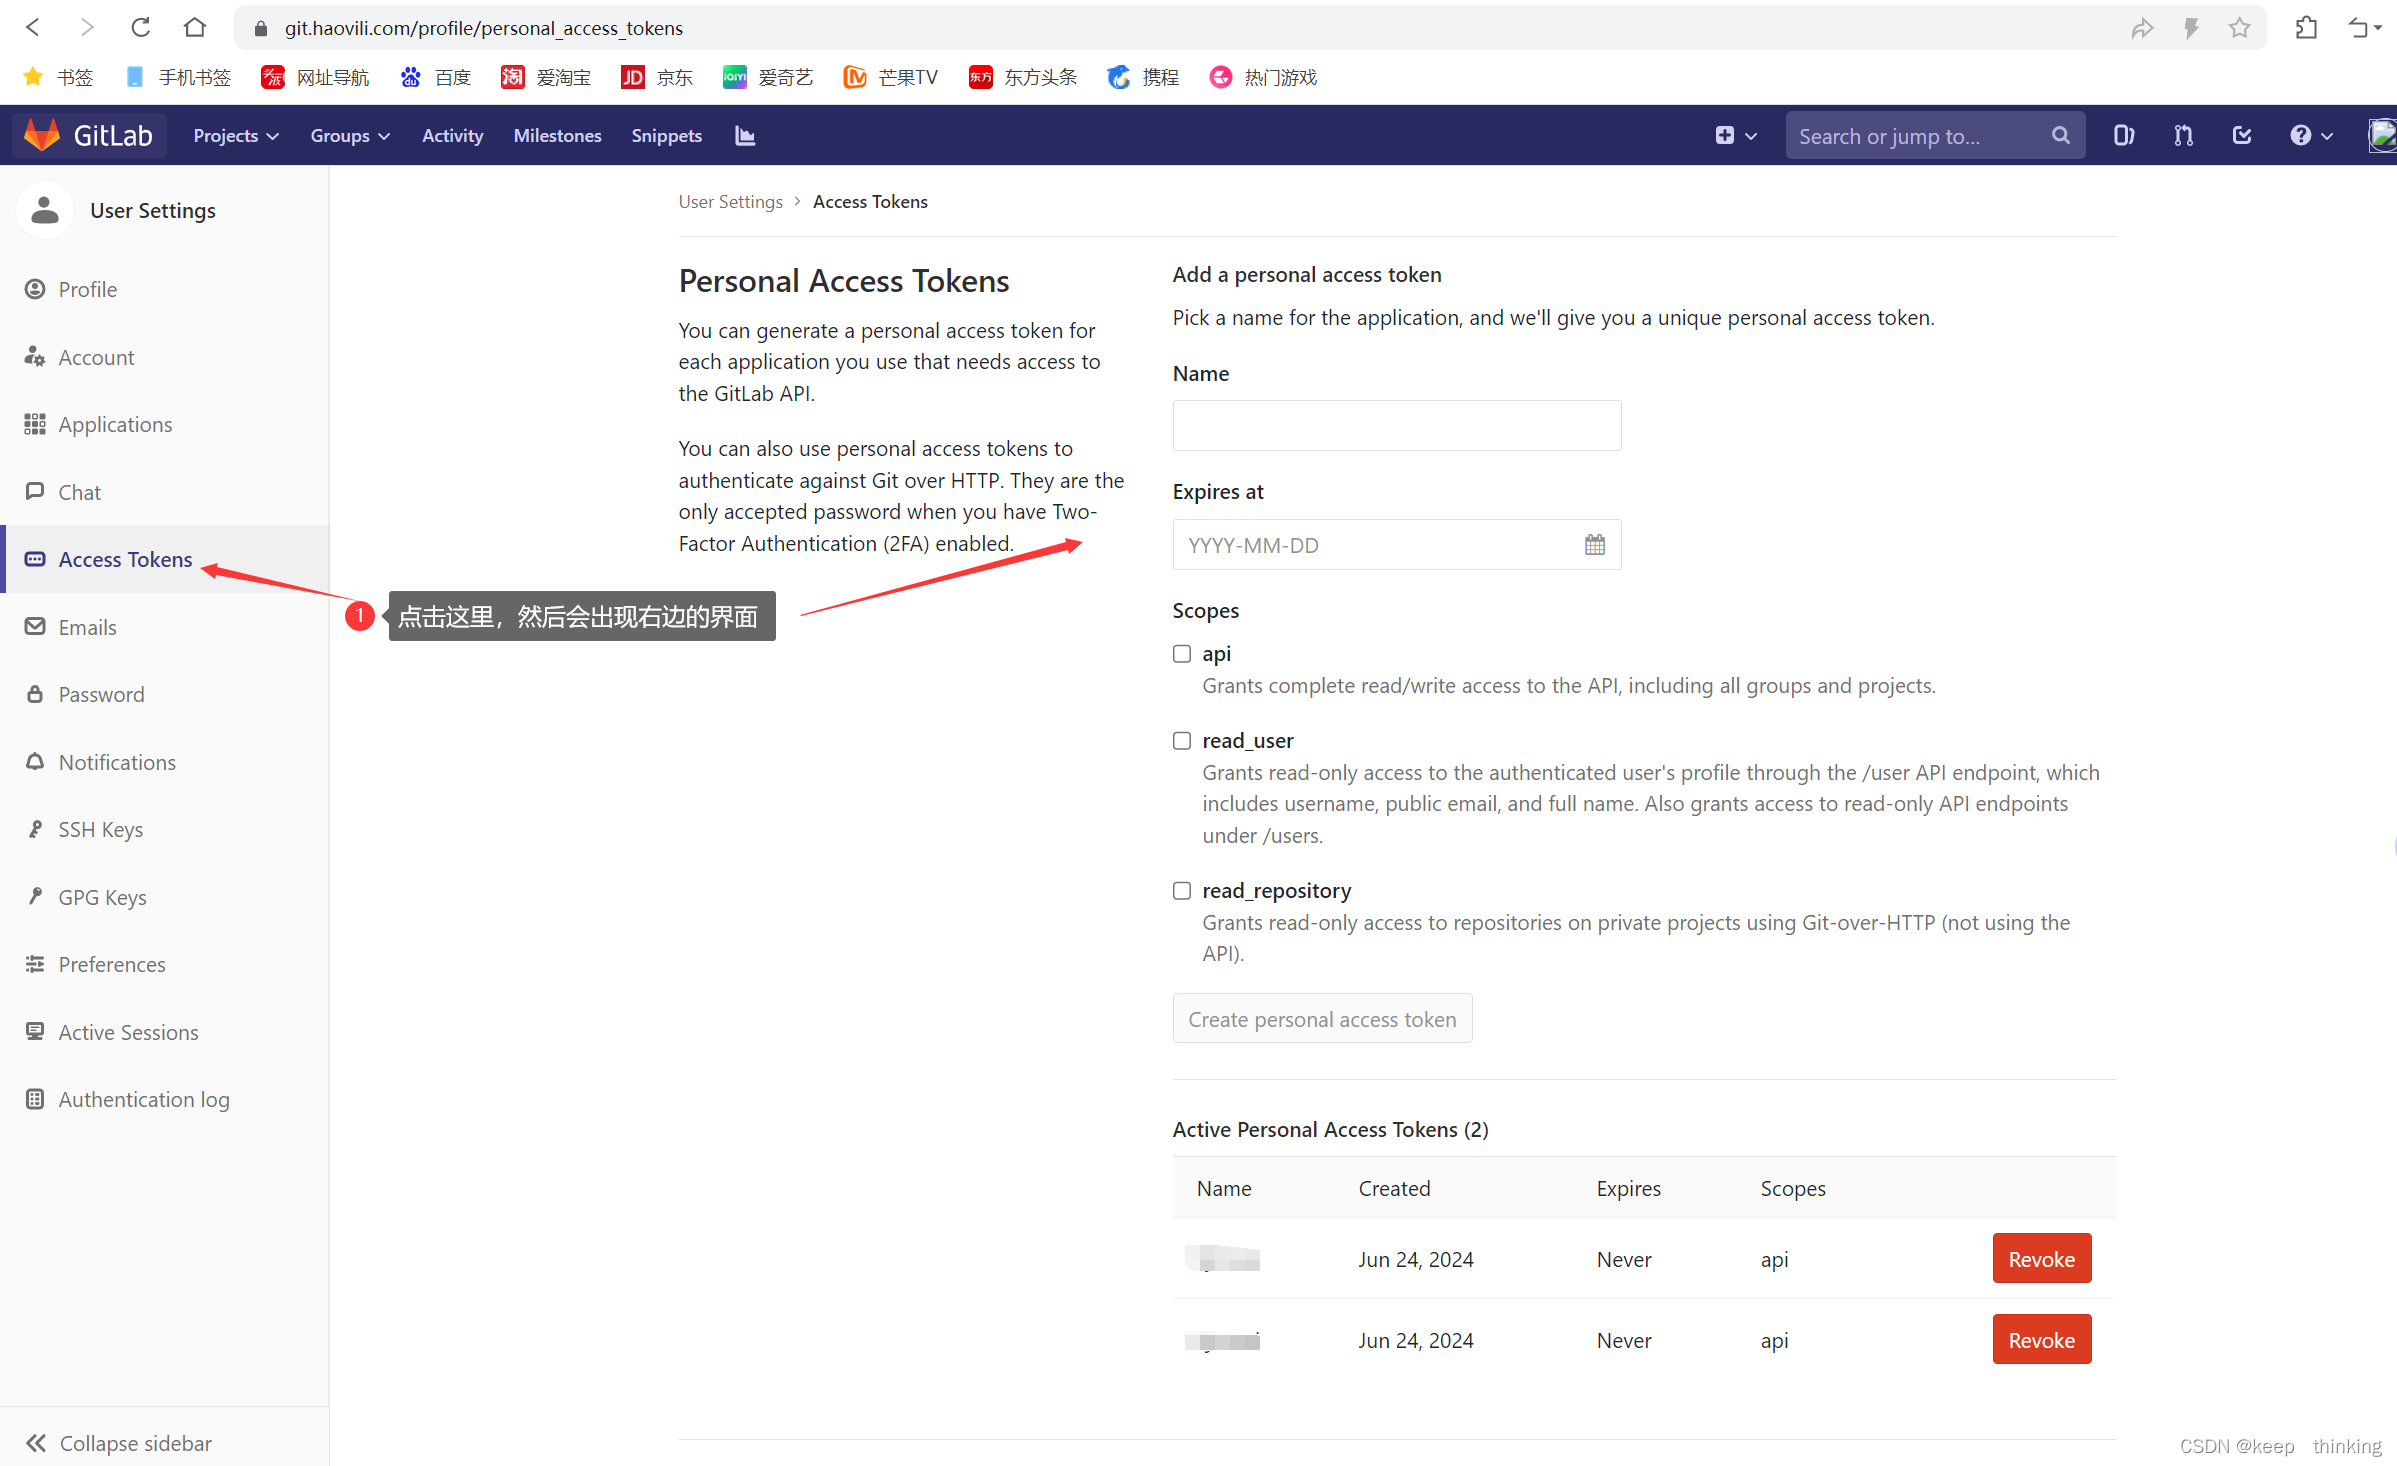Screen dimensions: 2397x1466
Task: Click Create personal access token
Action: (1322, 1018)
